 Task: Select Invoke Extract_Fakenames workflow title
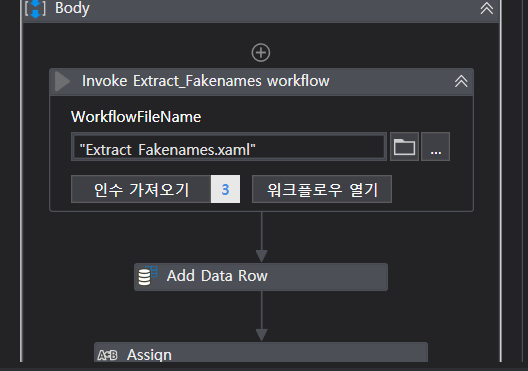coord(205,81)
